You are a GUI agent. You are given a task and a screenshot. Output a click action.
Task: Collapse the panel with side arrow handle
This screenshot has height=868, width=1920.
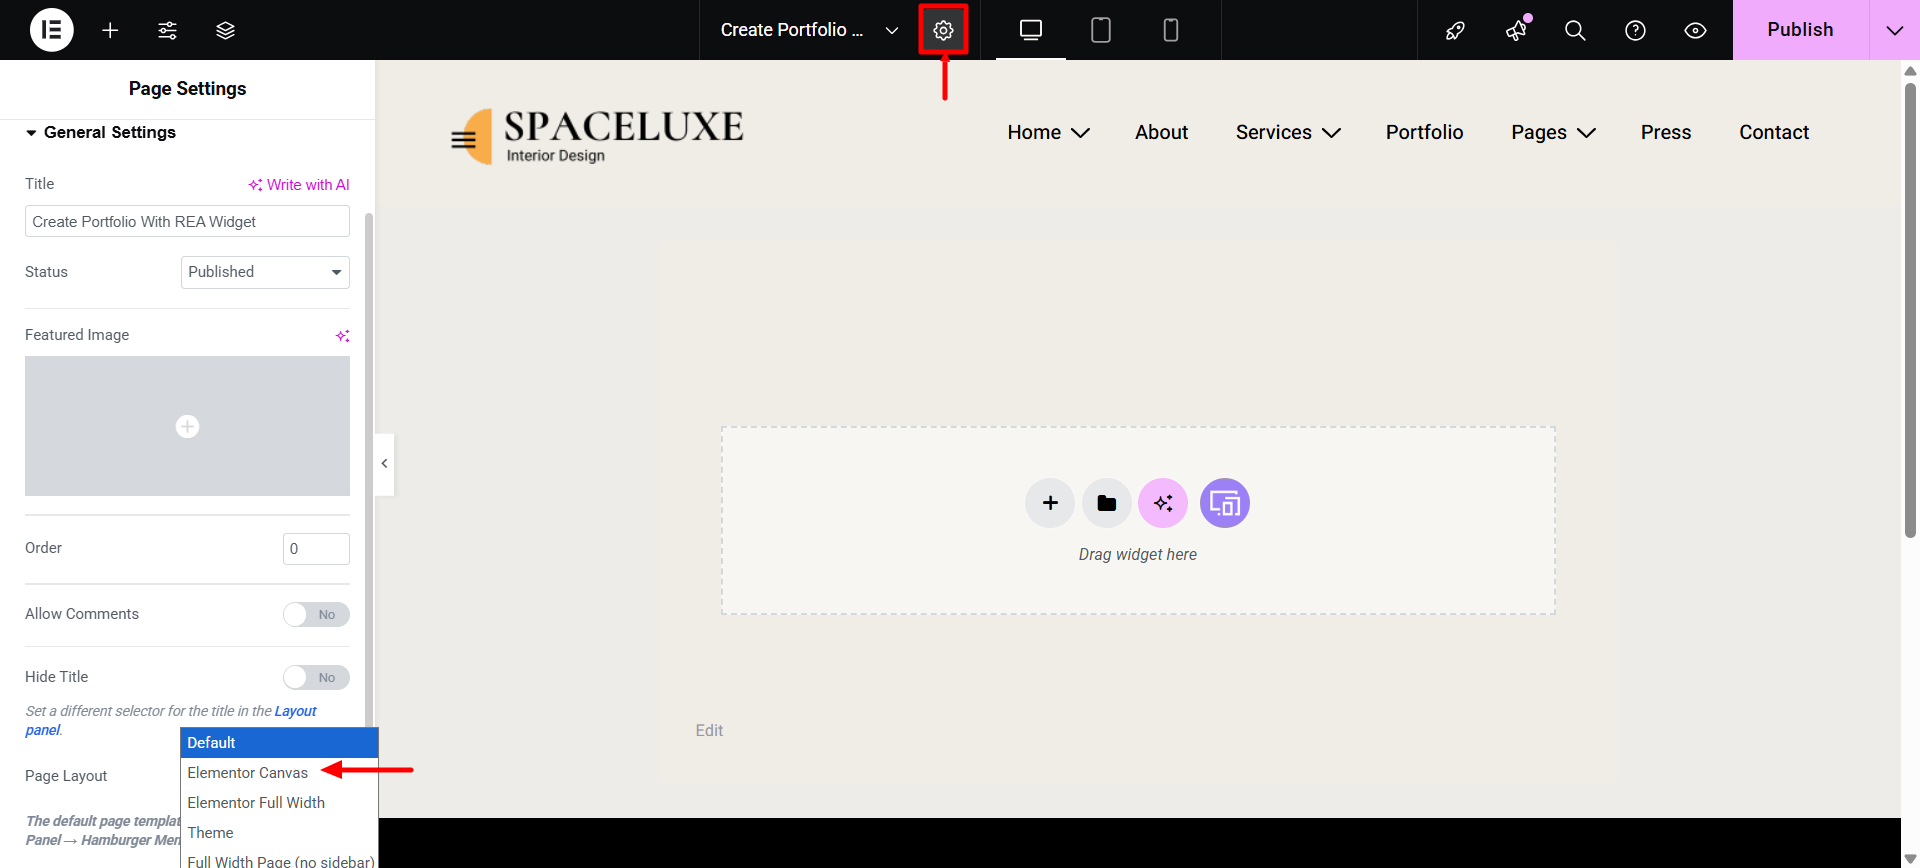click(384, 464)
